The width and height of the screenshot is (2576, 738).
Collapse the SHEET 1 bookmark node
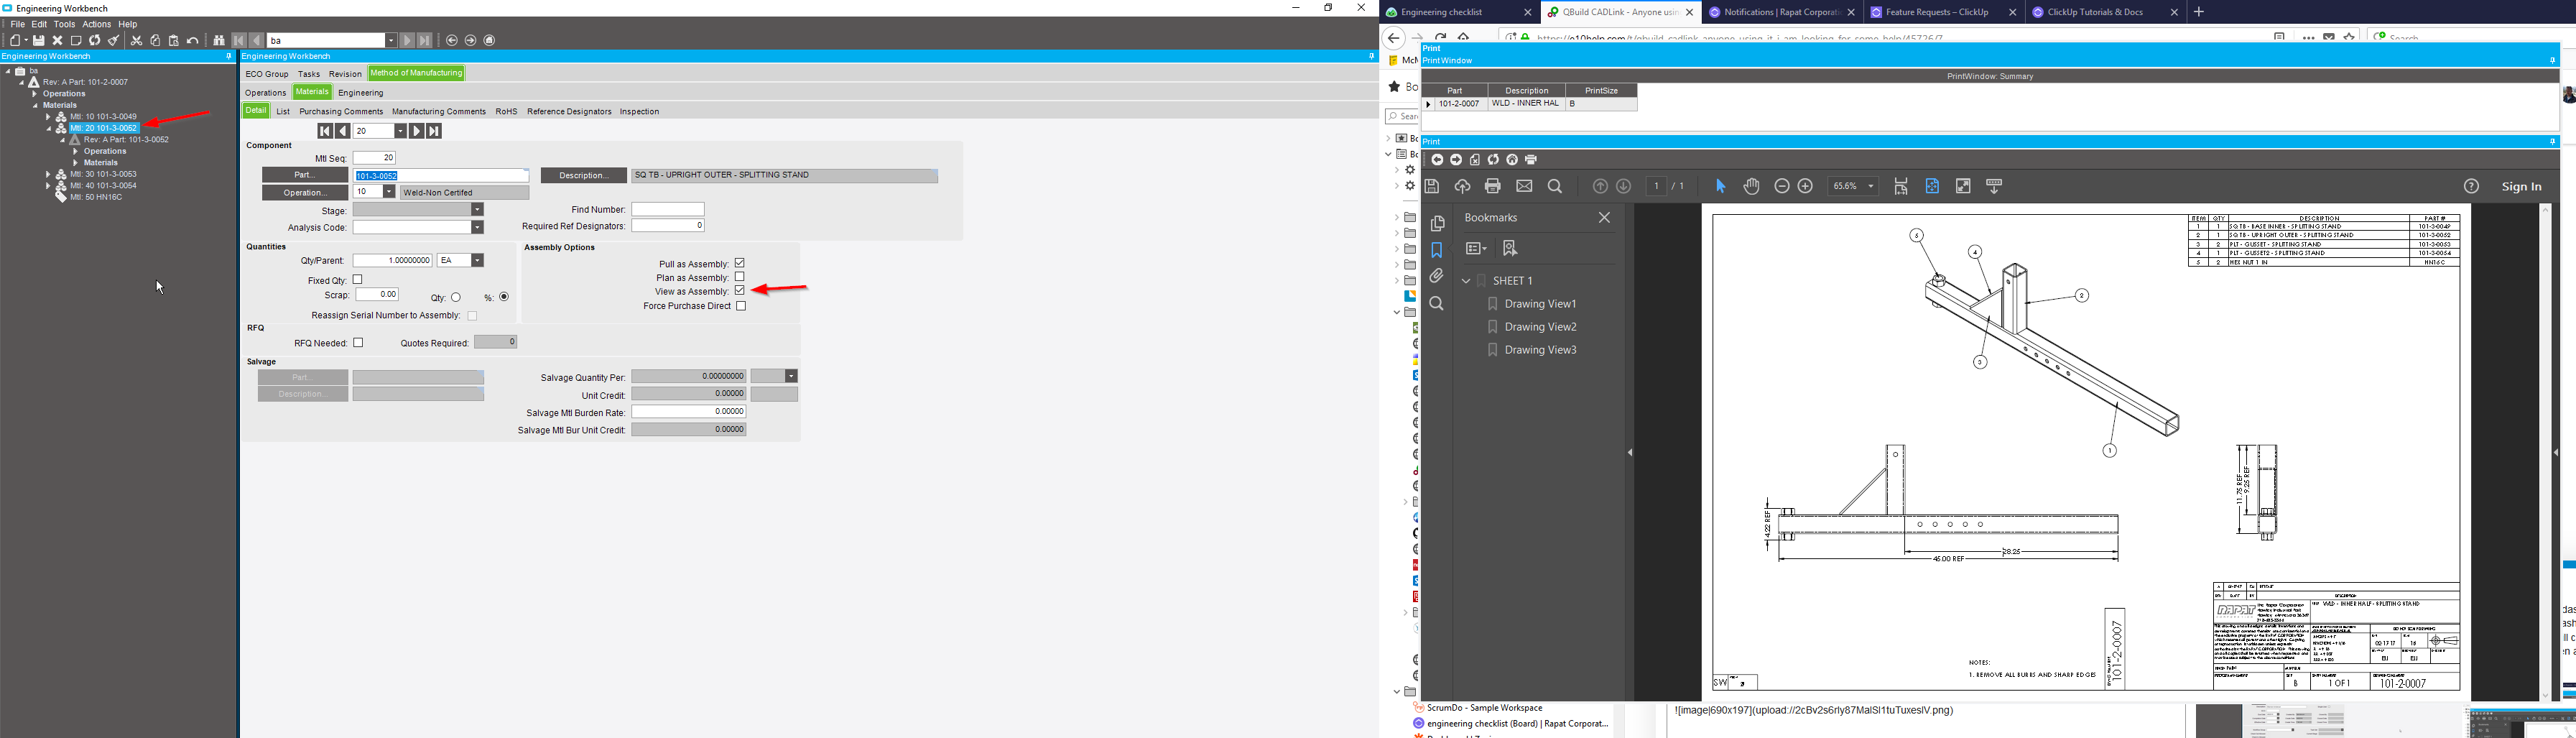click(x=1466, y=281)
